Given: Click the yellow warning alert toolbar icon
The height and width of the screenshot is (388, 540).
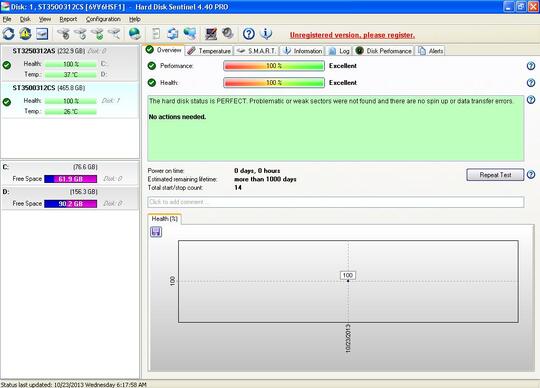Looking at the screenshot, I should 25,34.
